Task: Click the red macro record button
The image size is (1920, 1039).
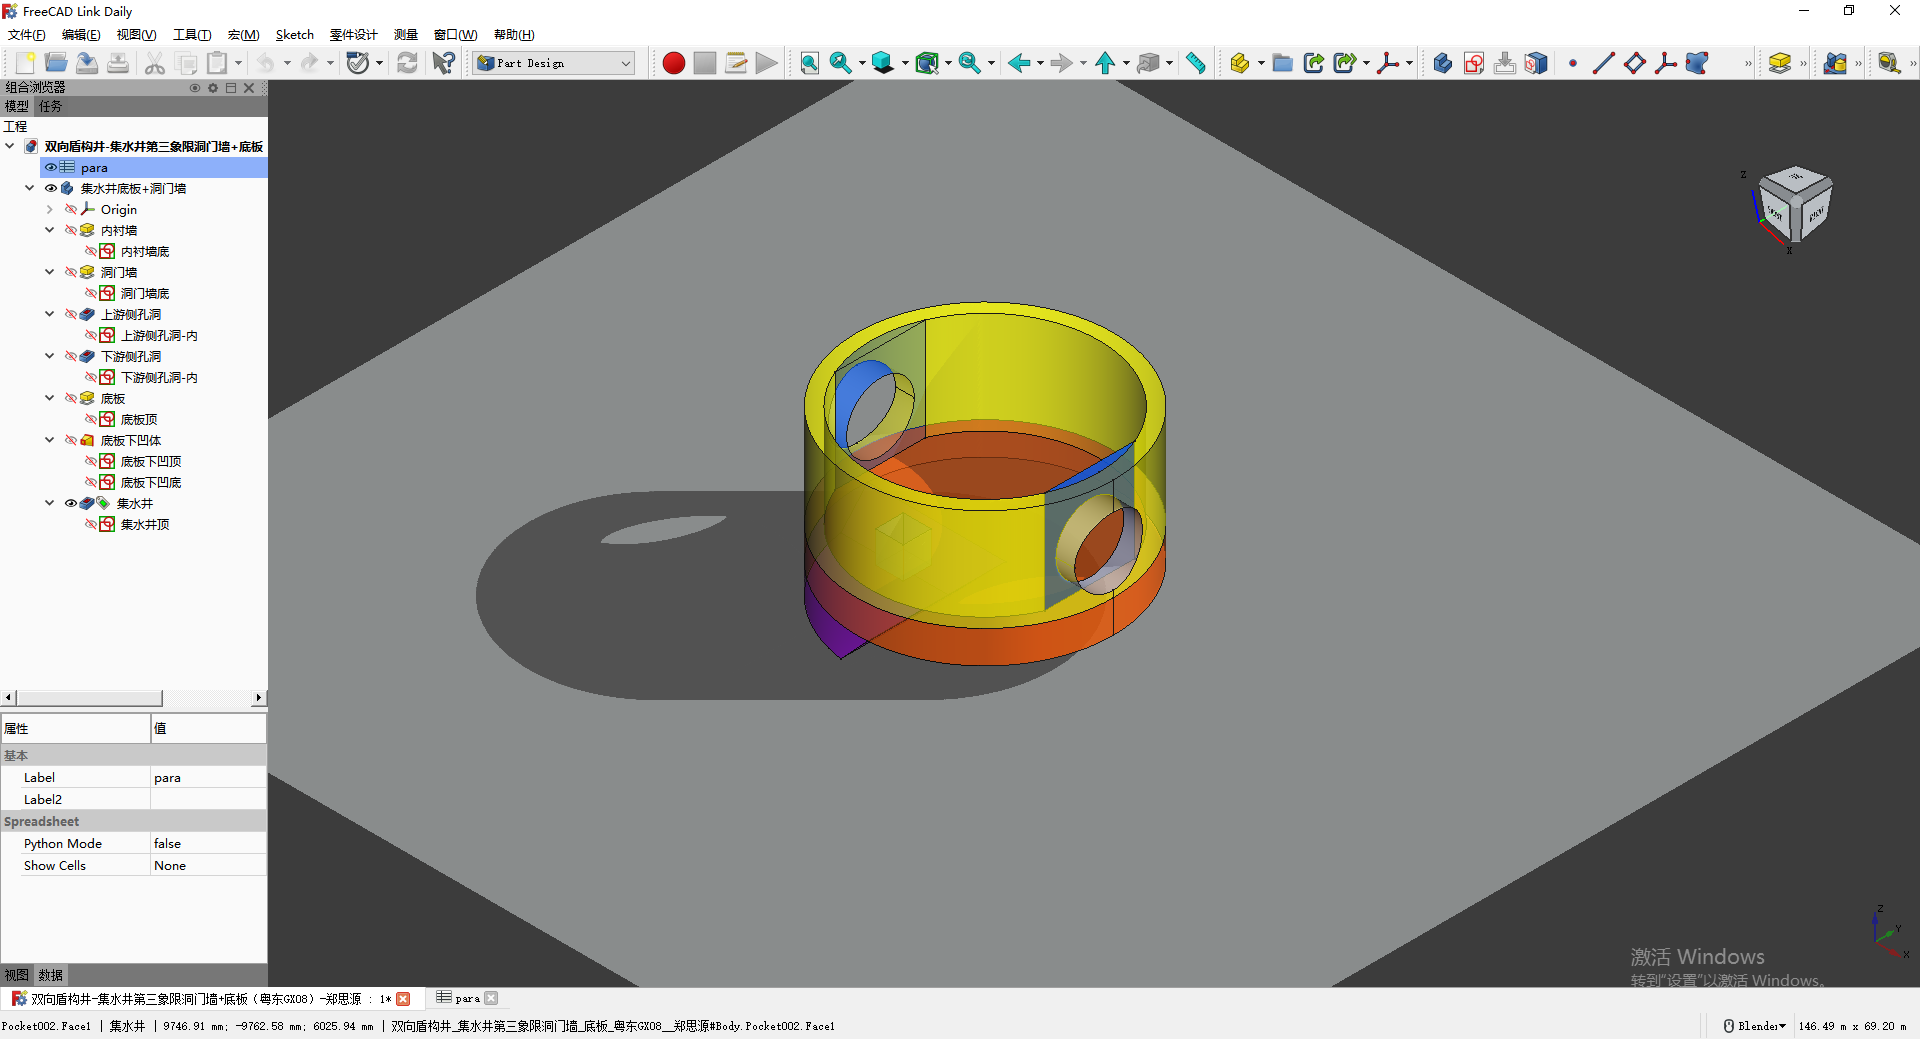Action: tap(673, 63)
